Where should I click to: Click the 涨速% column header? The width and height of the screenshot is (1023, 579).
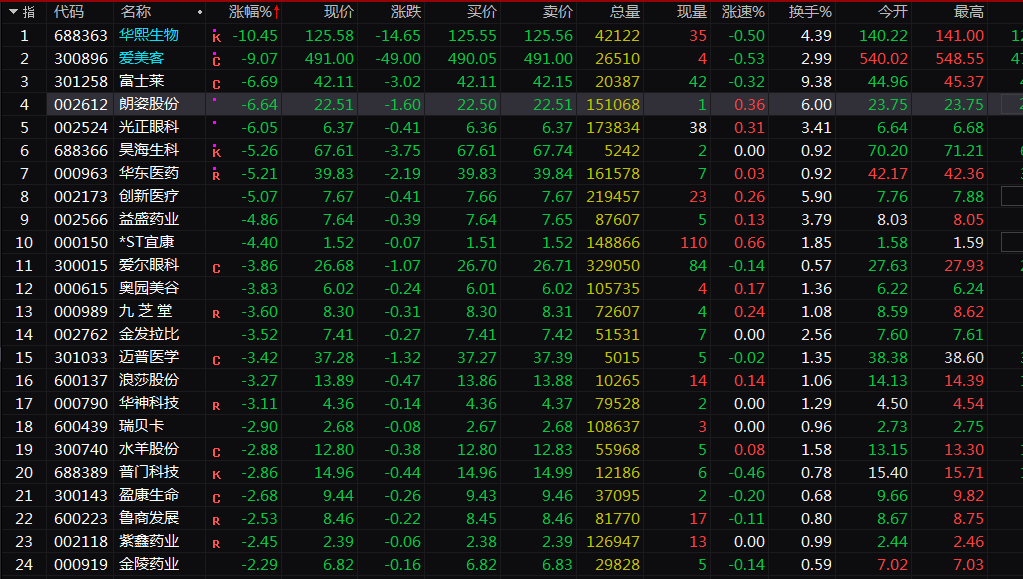point(743,12)
